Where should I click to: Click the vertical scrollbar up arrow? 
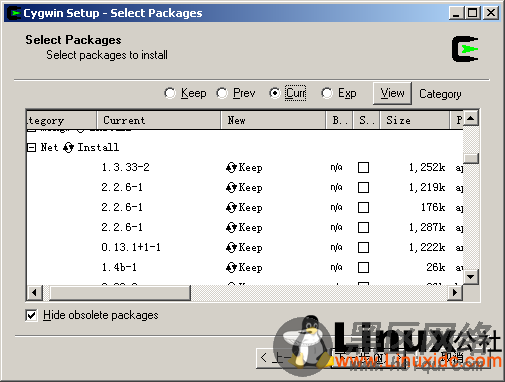(x=471, y=118)
